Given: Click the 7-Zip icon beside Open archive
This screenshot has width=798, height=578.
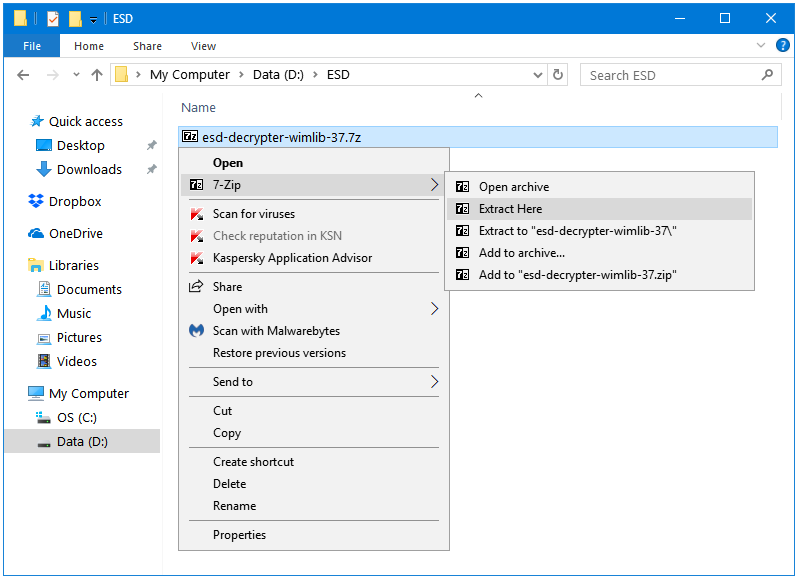Looking at the screenshot, I should [462, 187].
